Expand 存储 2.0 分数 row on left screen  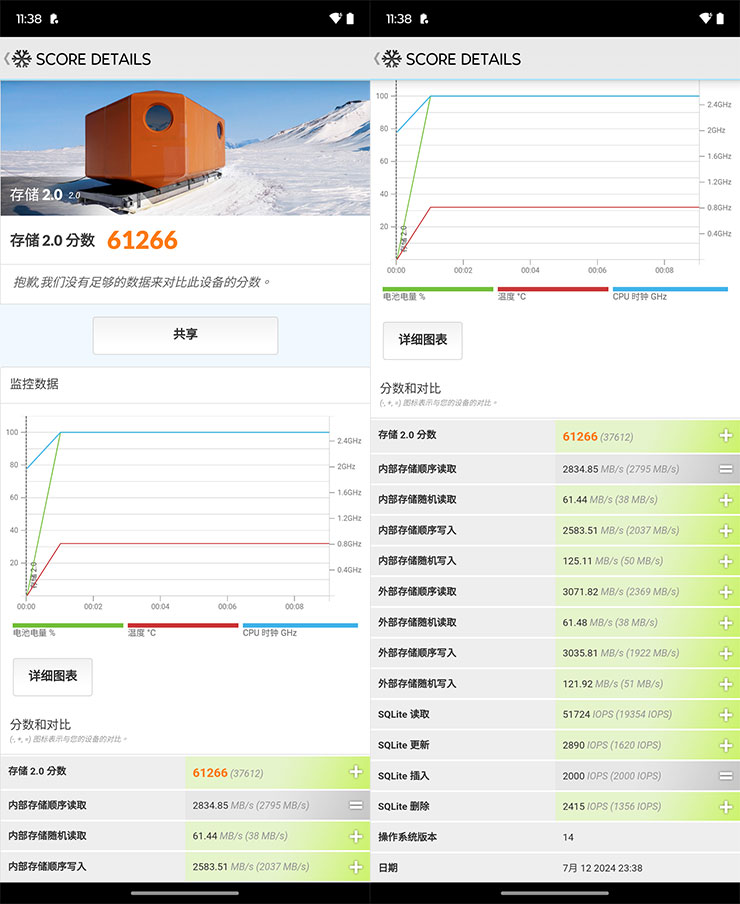pos(356,772)
